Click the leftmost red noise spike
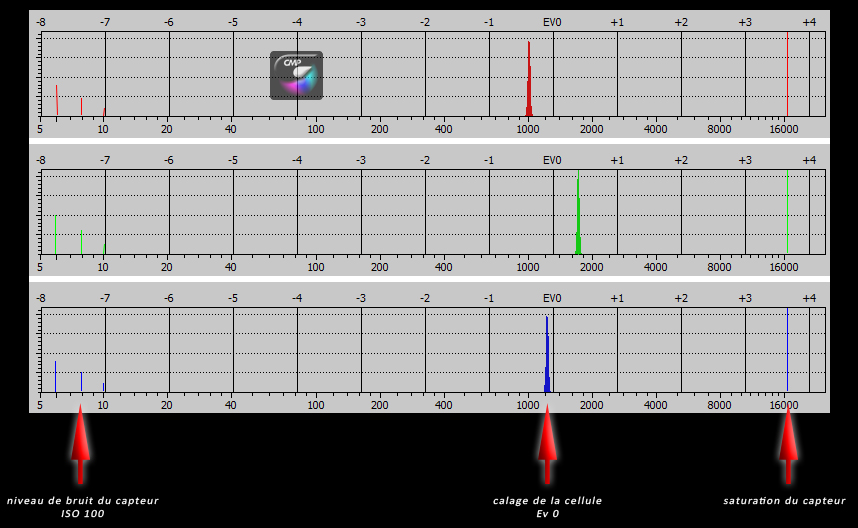Screen dimensions: 858x528 tap(56, 100)
